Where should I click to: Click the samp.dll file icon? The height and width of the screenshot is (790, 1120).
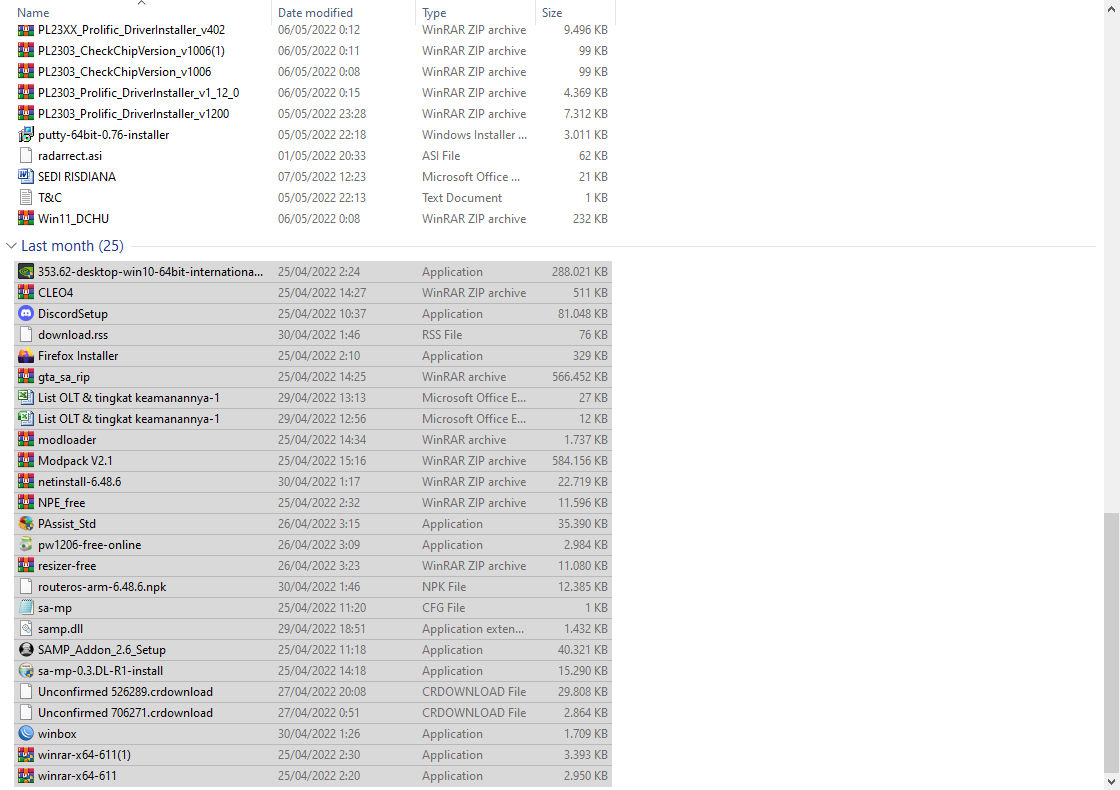pos(26,629)
